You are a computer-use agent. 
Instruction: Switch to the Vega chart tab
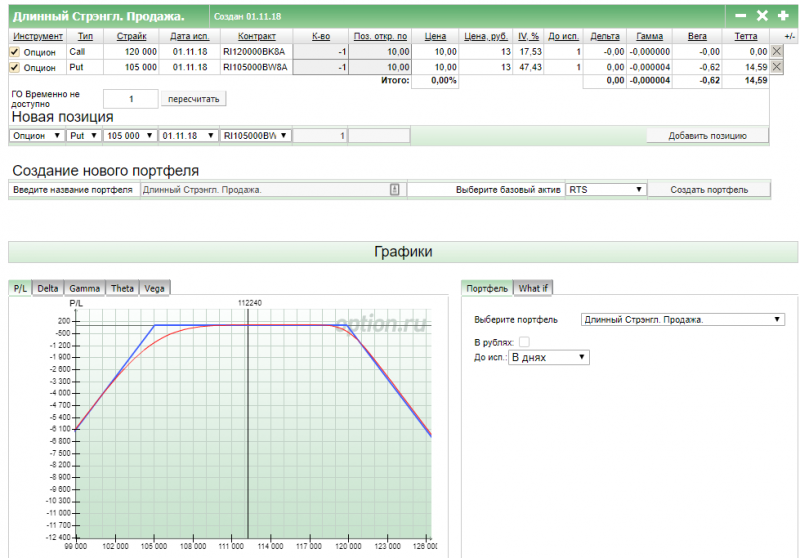[x=155, y=288]
